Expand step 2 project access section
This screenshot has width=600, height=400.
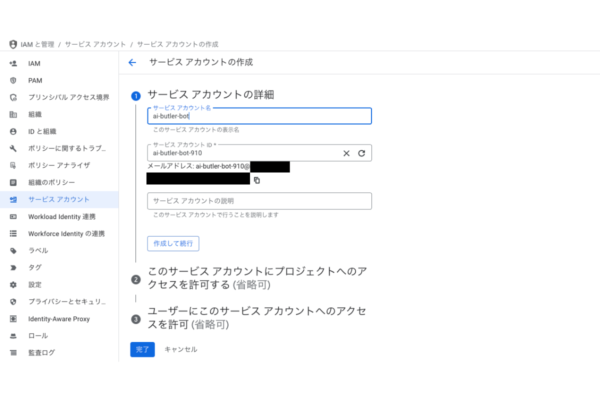tap(257, 278)
